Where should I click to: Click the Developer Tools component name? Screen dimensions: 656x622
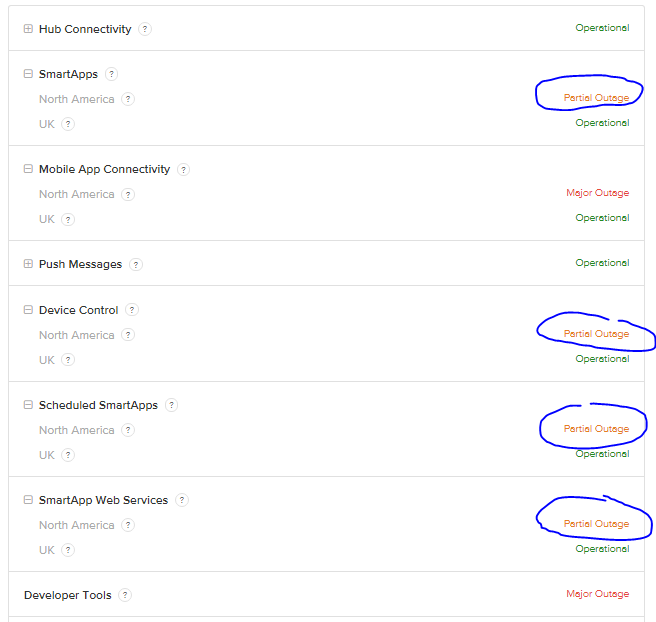tap(67, 595)
